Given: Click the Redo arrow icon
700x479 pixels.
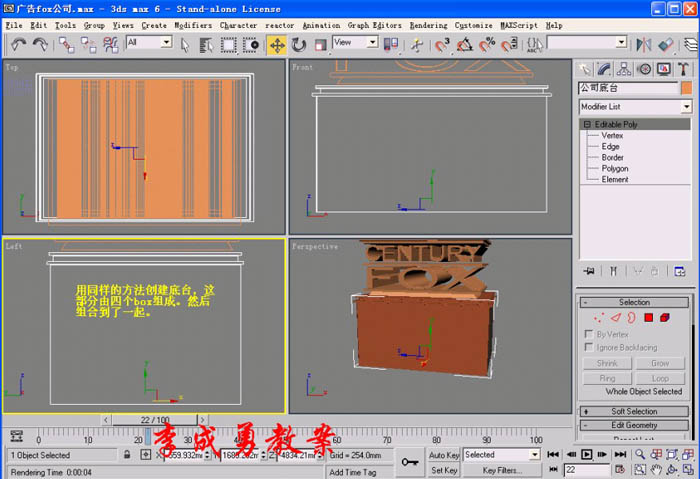Looking at the screenshot, I should click(41, 45).
